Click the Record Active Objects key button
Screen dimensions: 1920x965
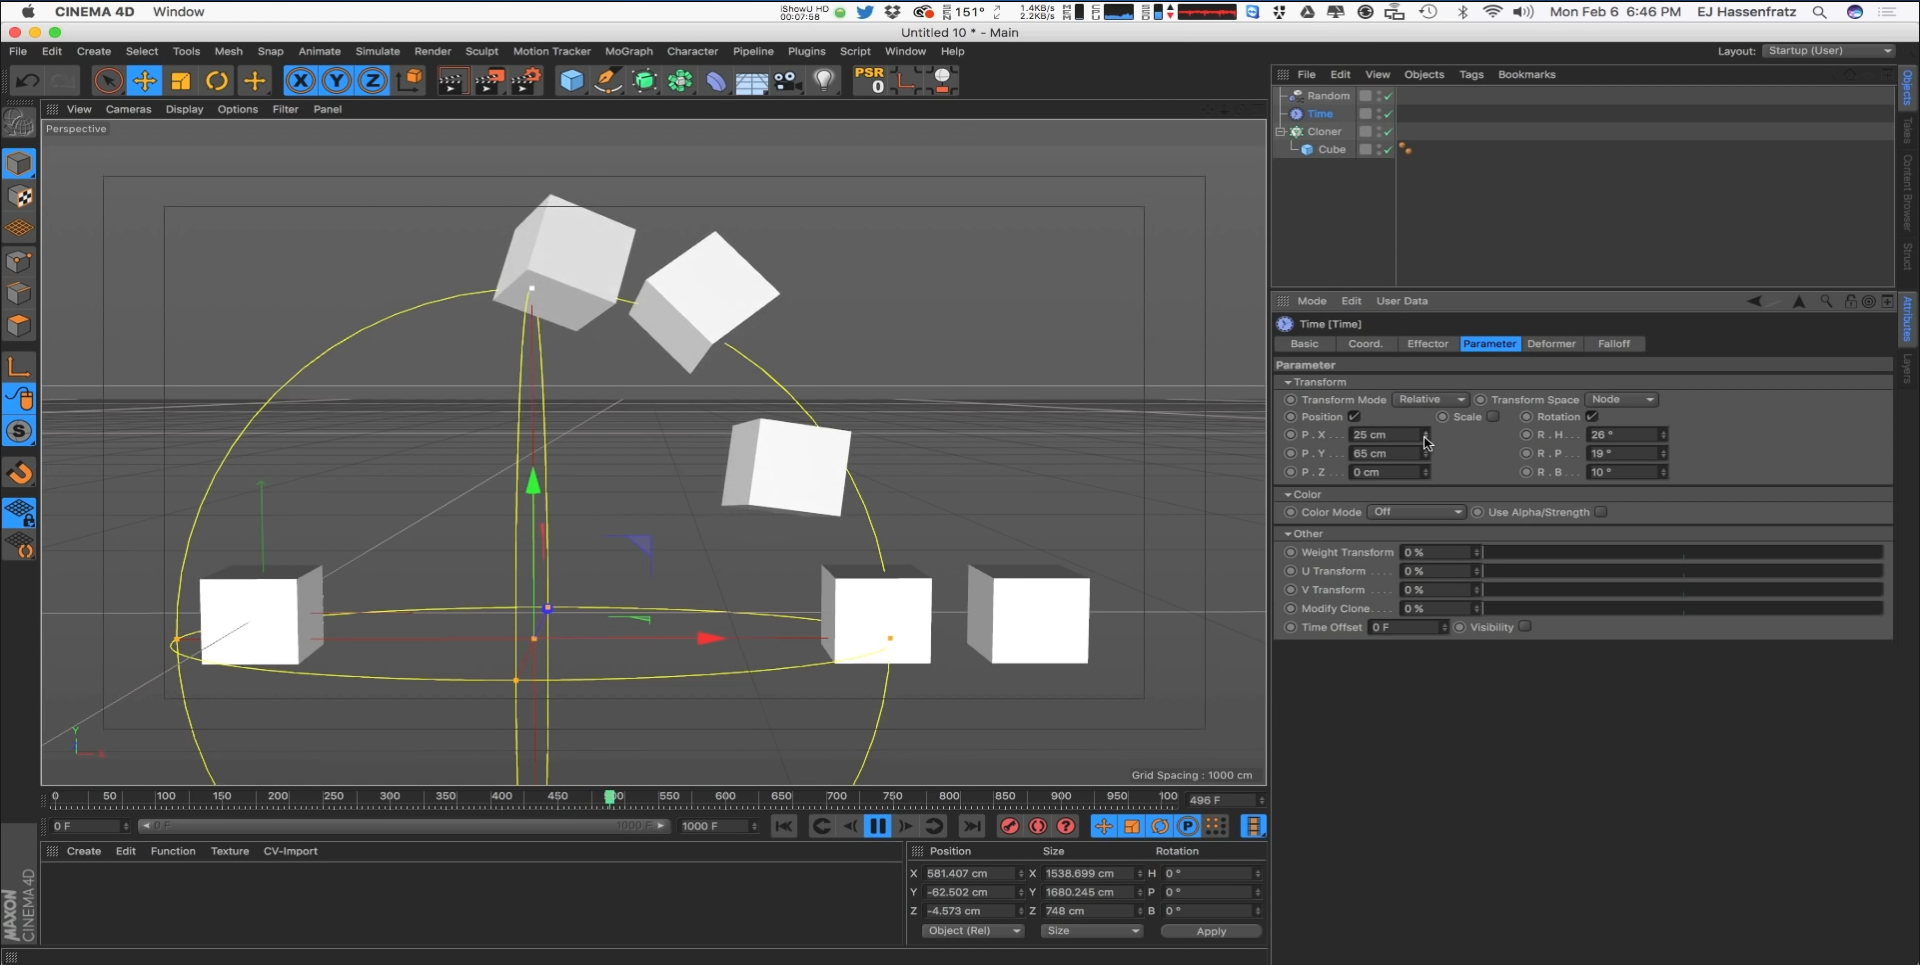coord(1010,826)
